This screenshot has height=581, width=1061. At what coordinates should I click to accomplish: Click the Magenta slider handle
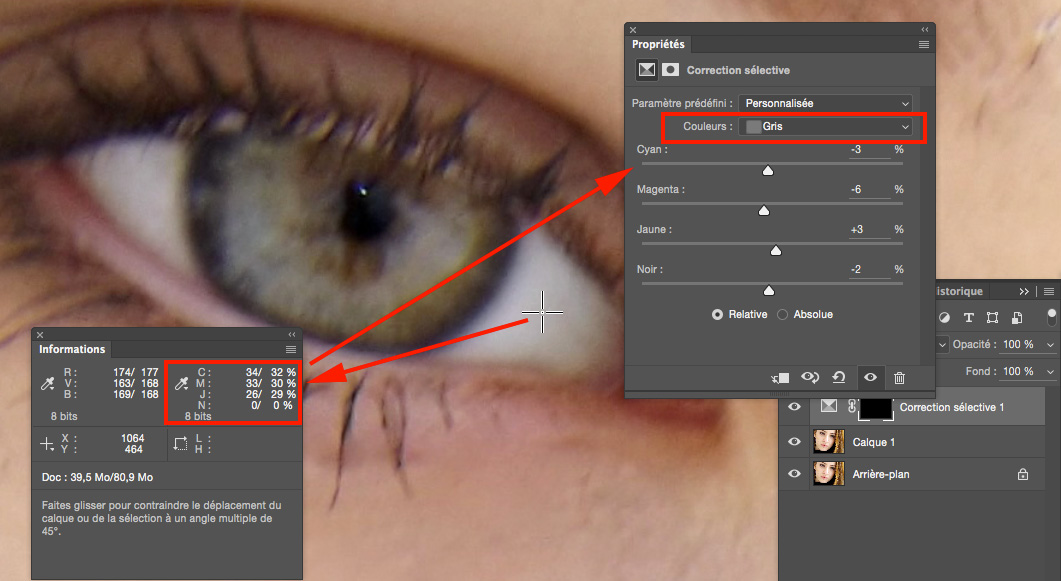[764, 211]
